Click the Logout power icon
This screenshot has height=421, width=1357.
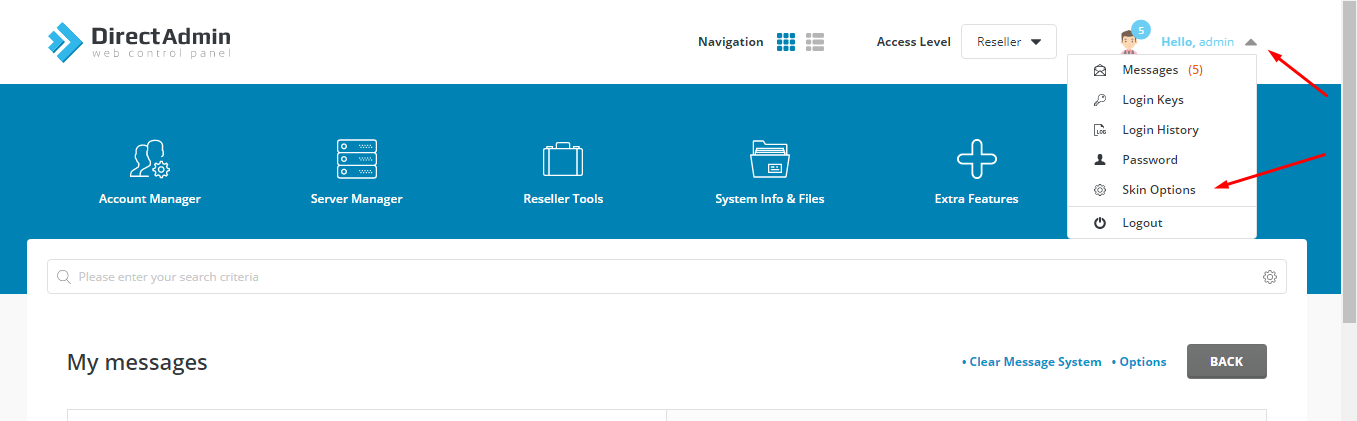point(1100,223)
